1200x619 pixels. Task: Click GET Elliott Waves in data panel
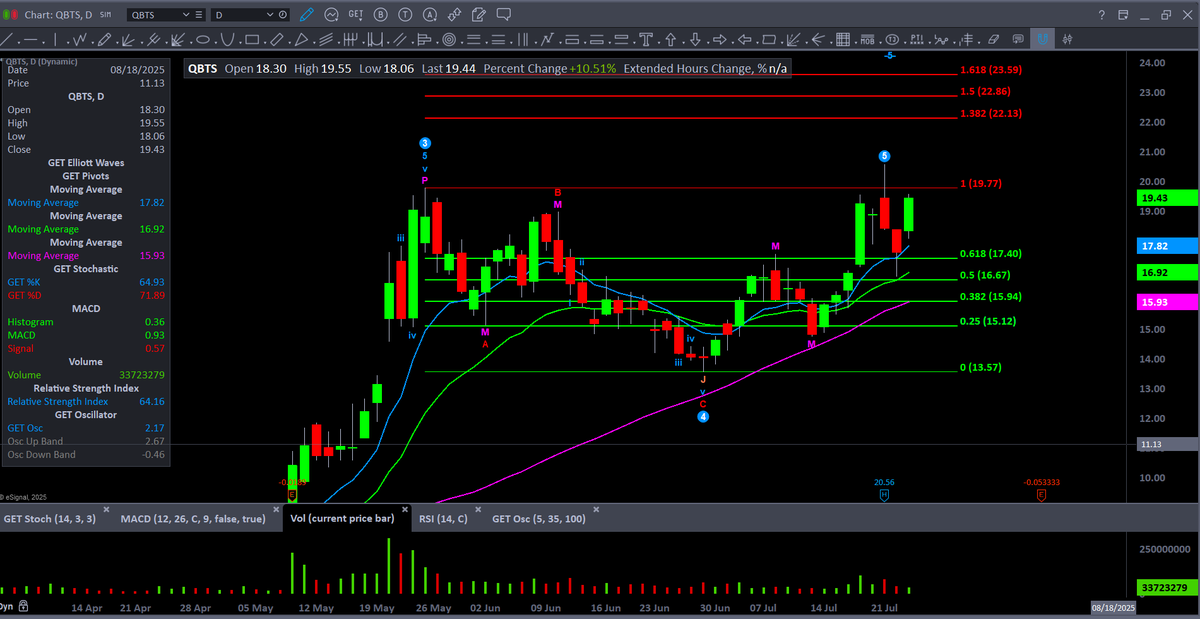(x=86, y=162)
